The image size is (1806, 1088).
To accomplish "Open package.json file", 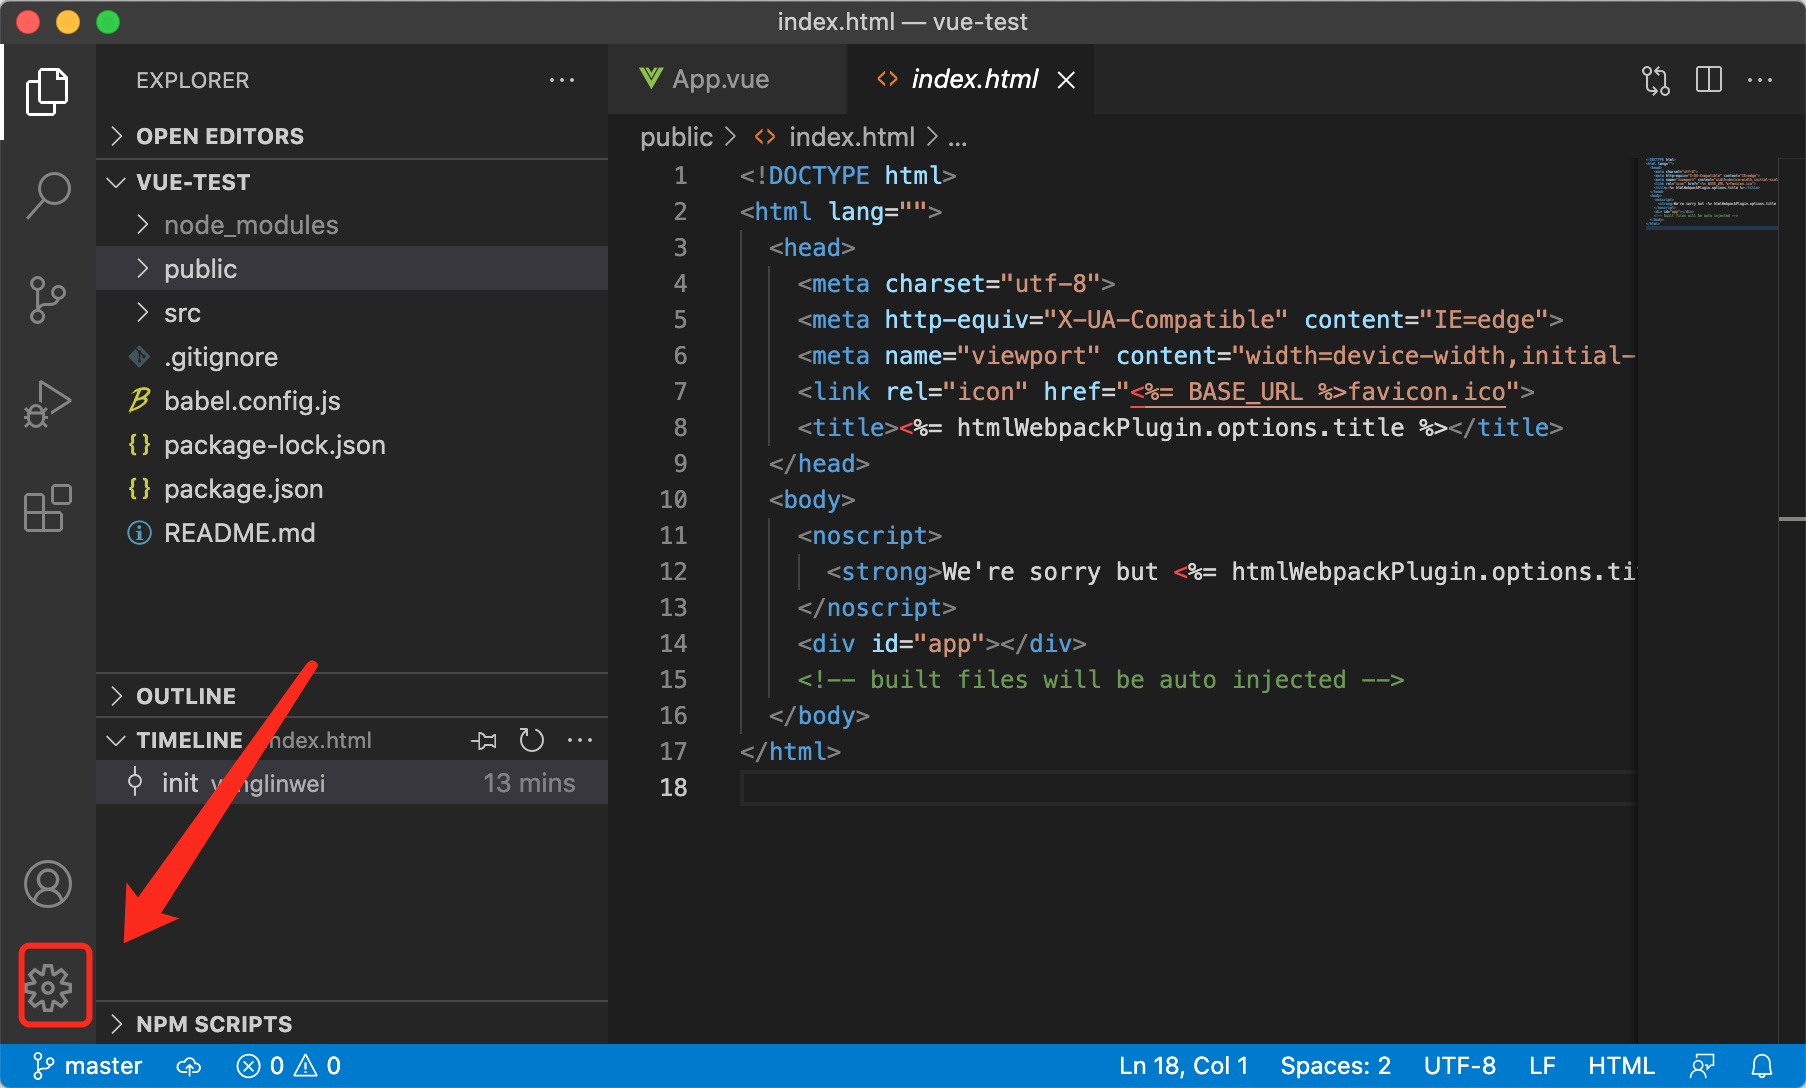I will click(352, 489).
